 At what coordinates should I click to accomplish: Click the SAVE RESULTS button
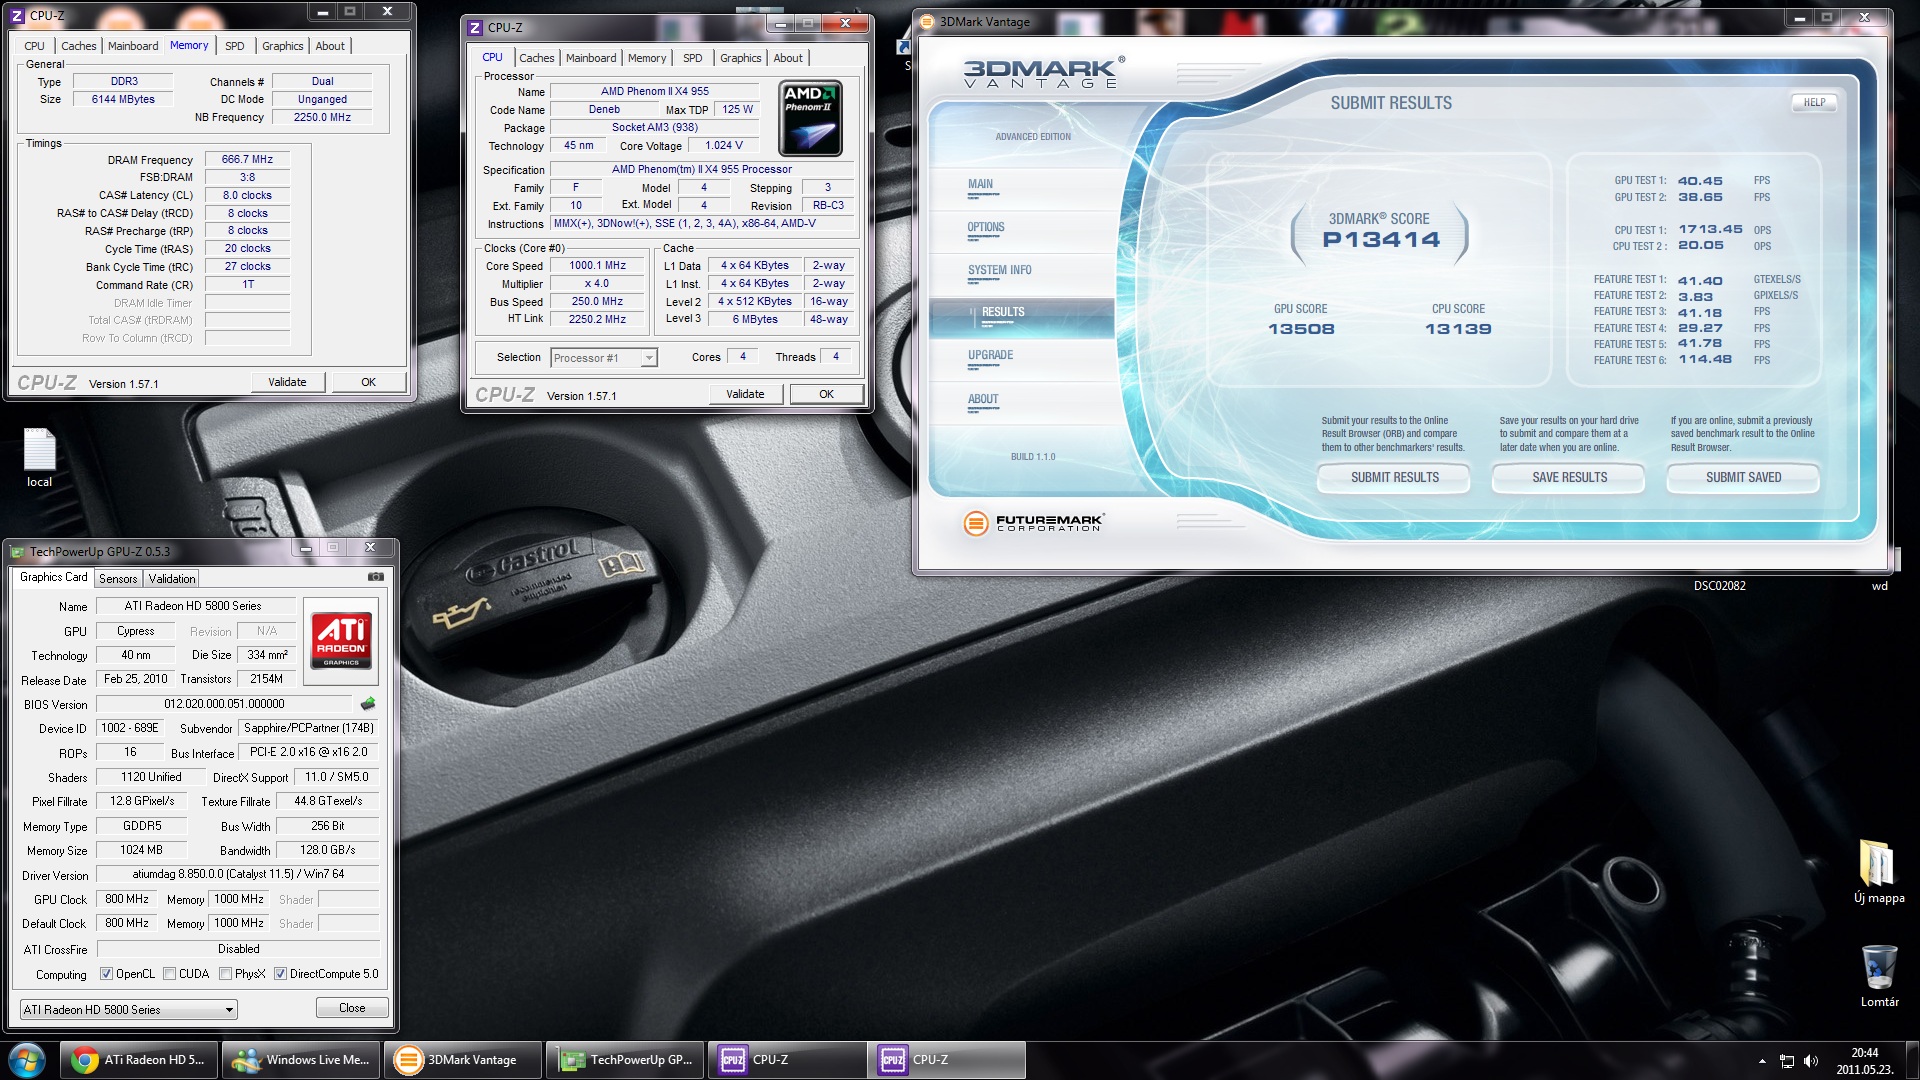[x=1569, y=478]
